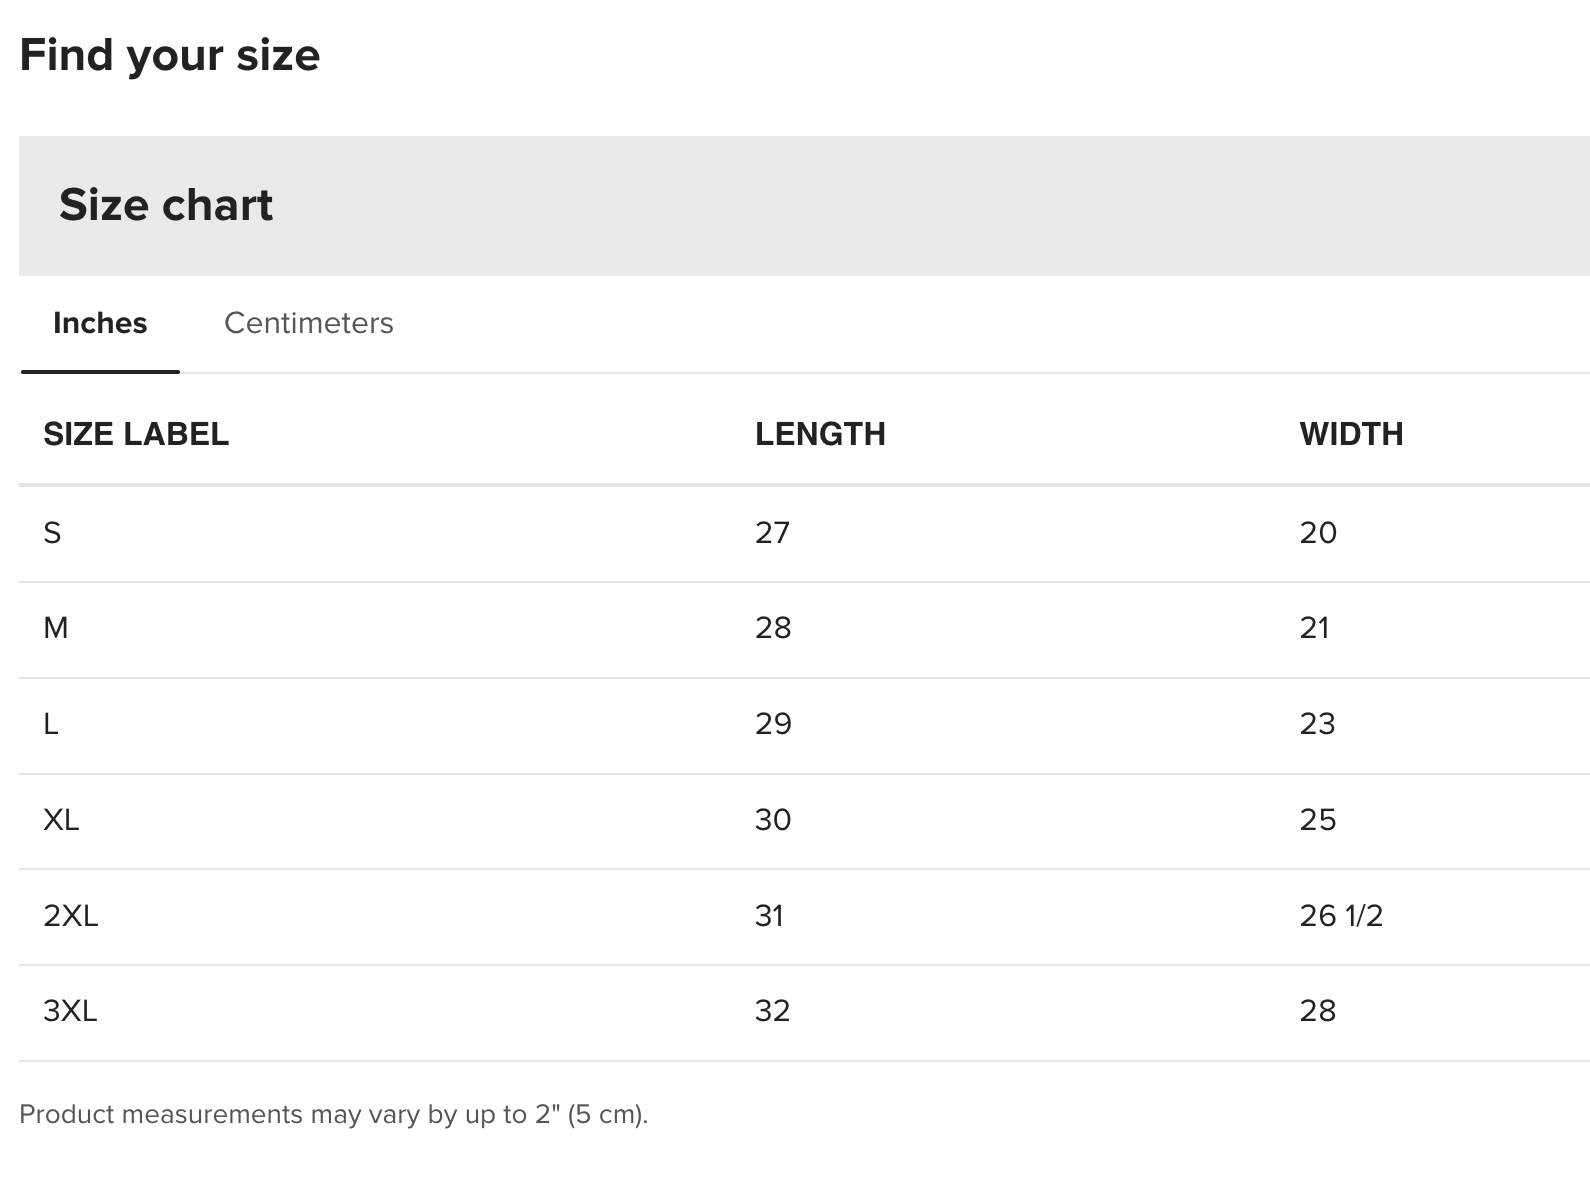The image size is (1590, 1186).
Task: Select the M size label
Action: coord(56,628)
